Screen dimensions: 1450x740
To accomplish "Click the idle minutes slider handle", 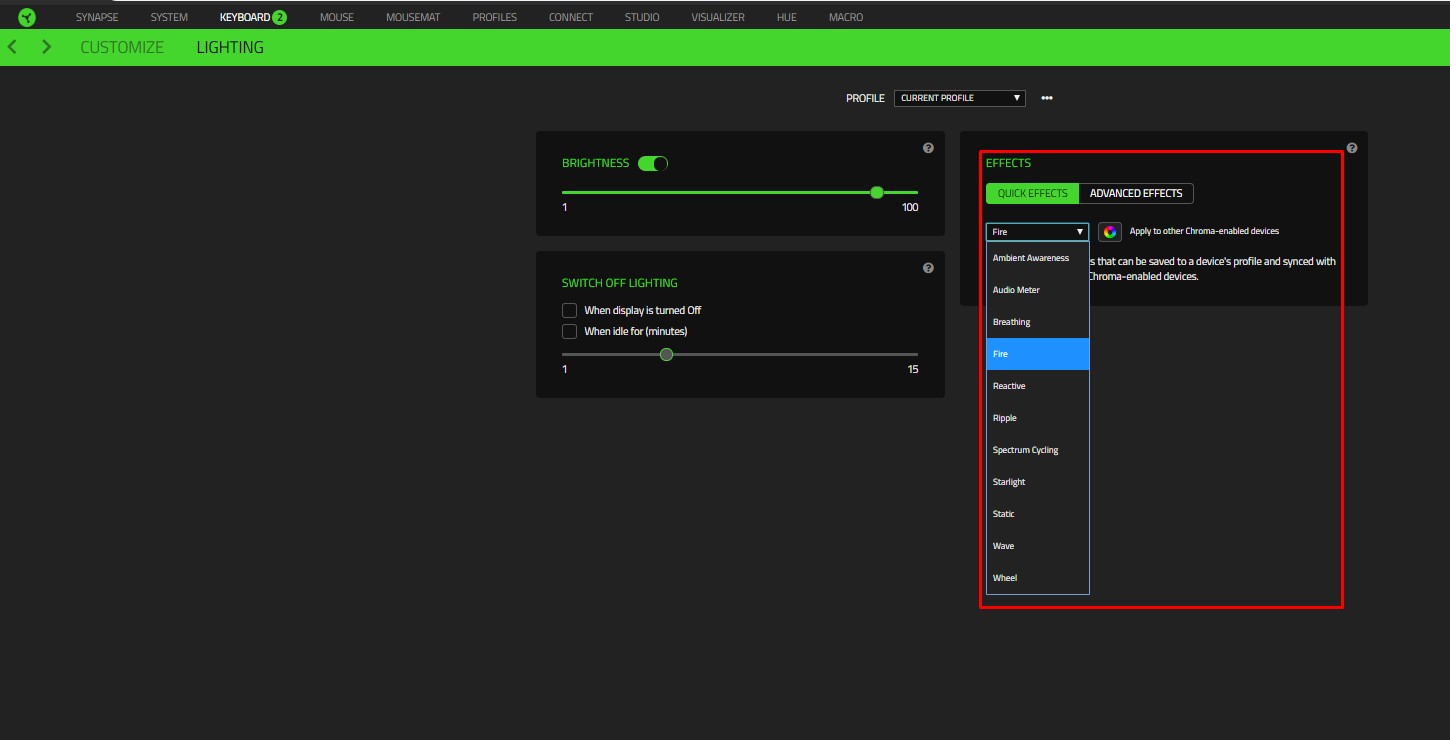I will [667, 354].
